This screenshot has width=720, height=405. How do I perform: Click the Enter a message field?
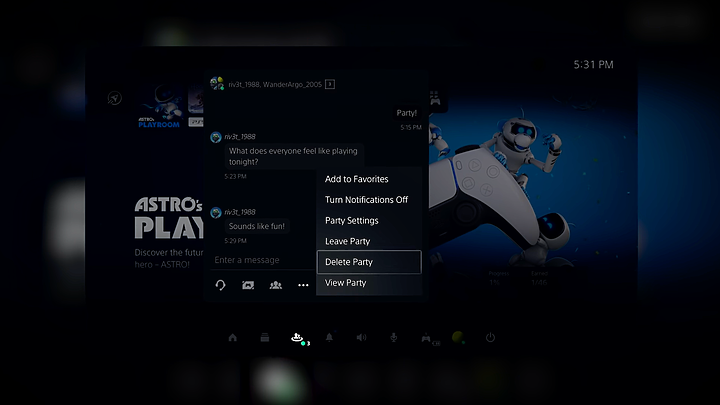[263, 260]
